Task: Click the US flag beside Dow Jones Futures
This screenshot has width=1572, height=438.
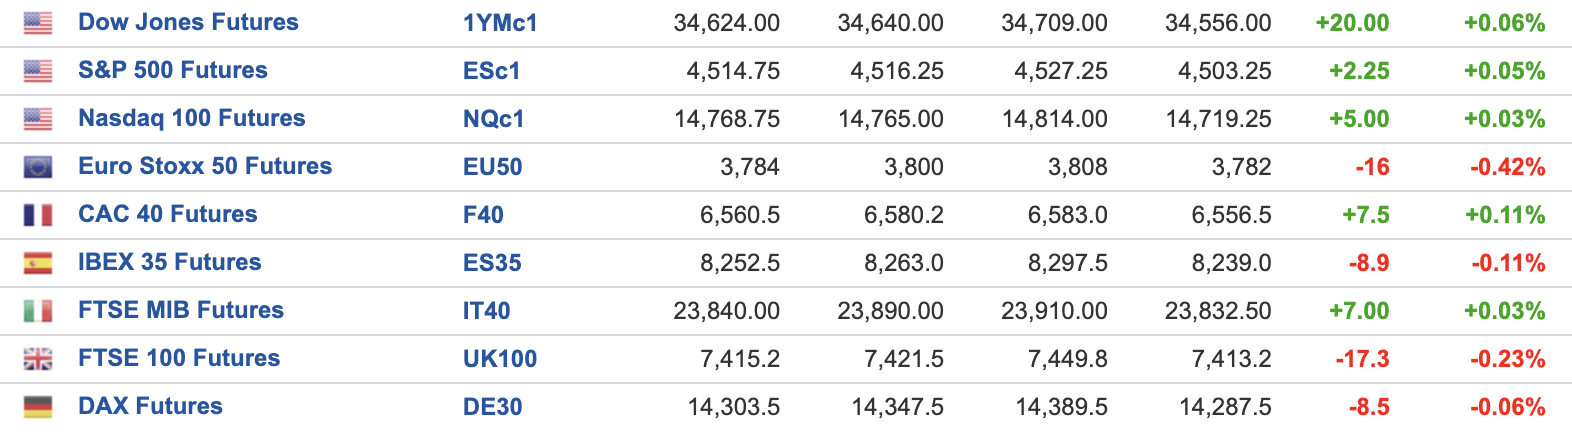Action: click(x=38, y=23)
